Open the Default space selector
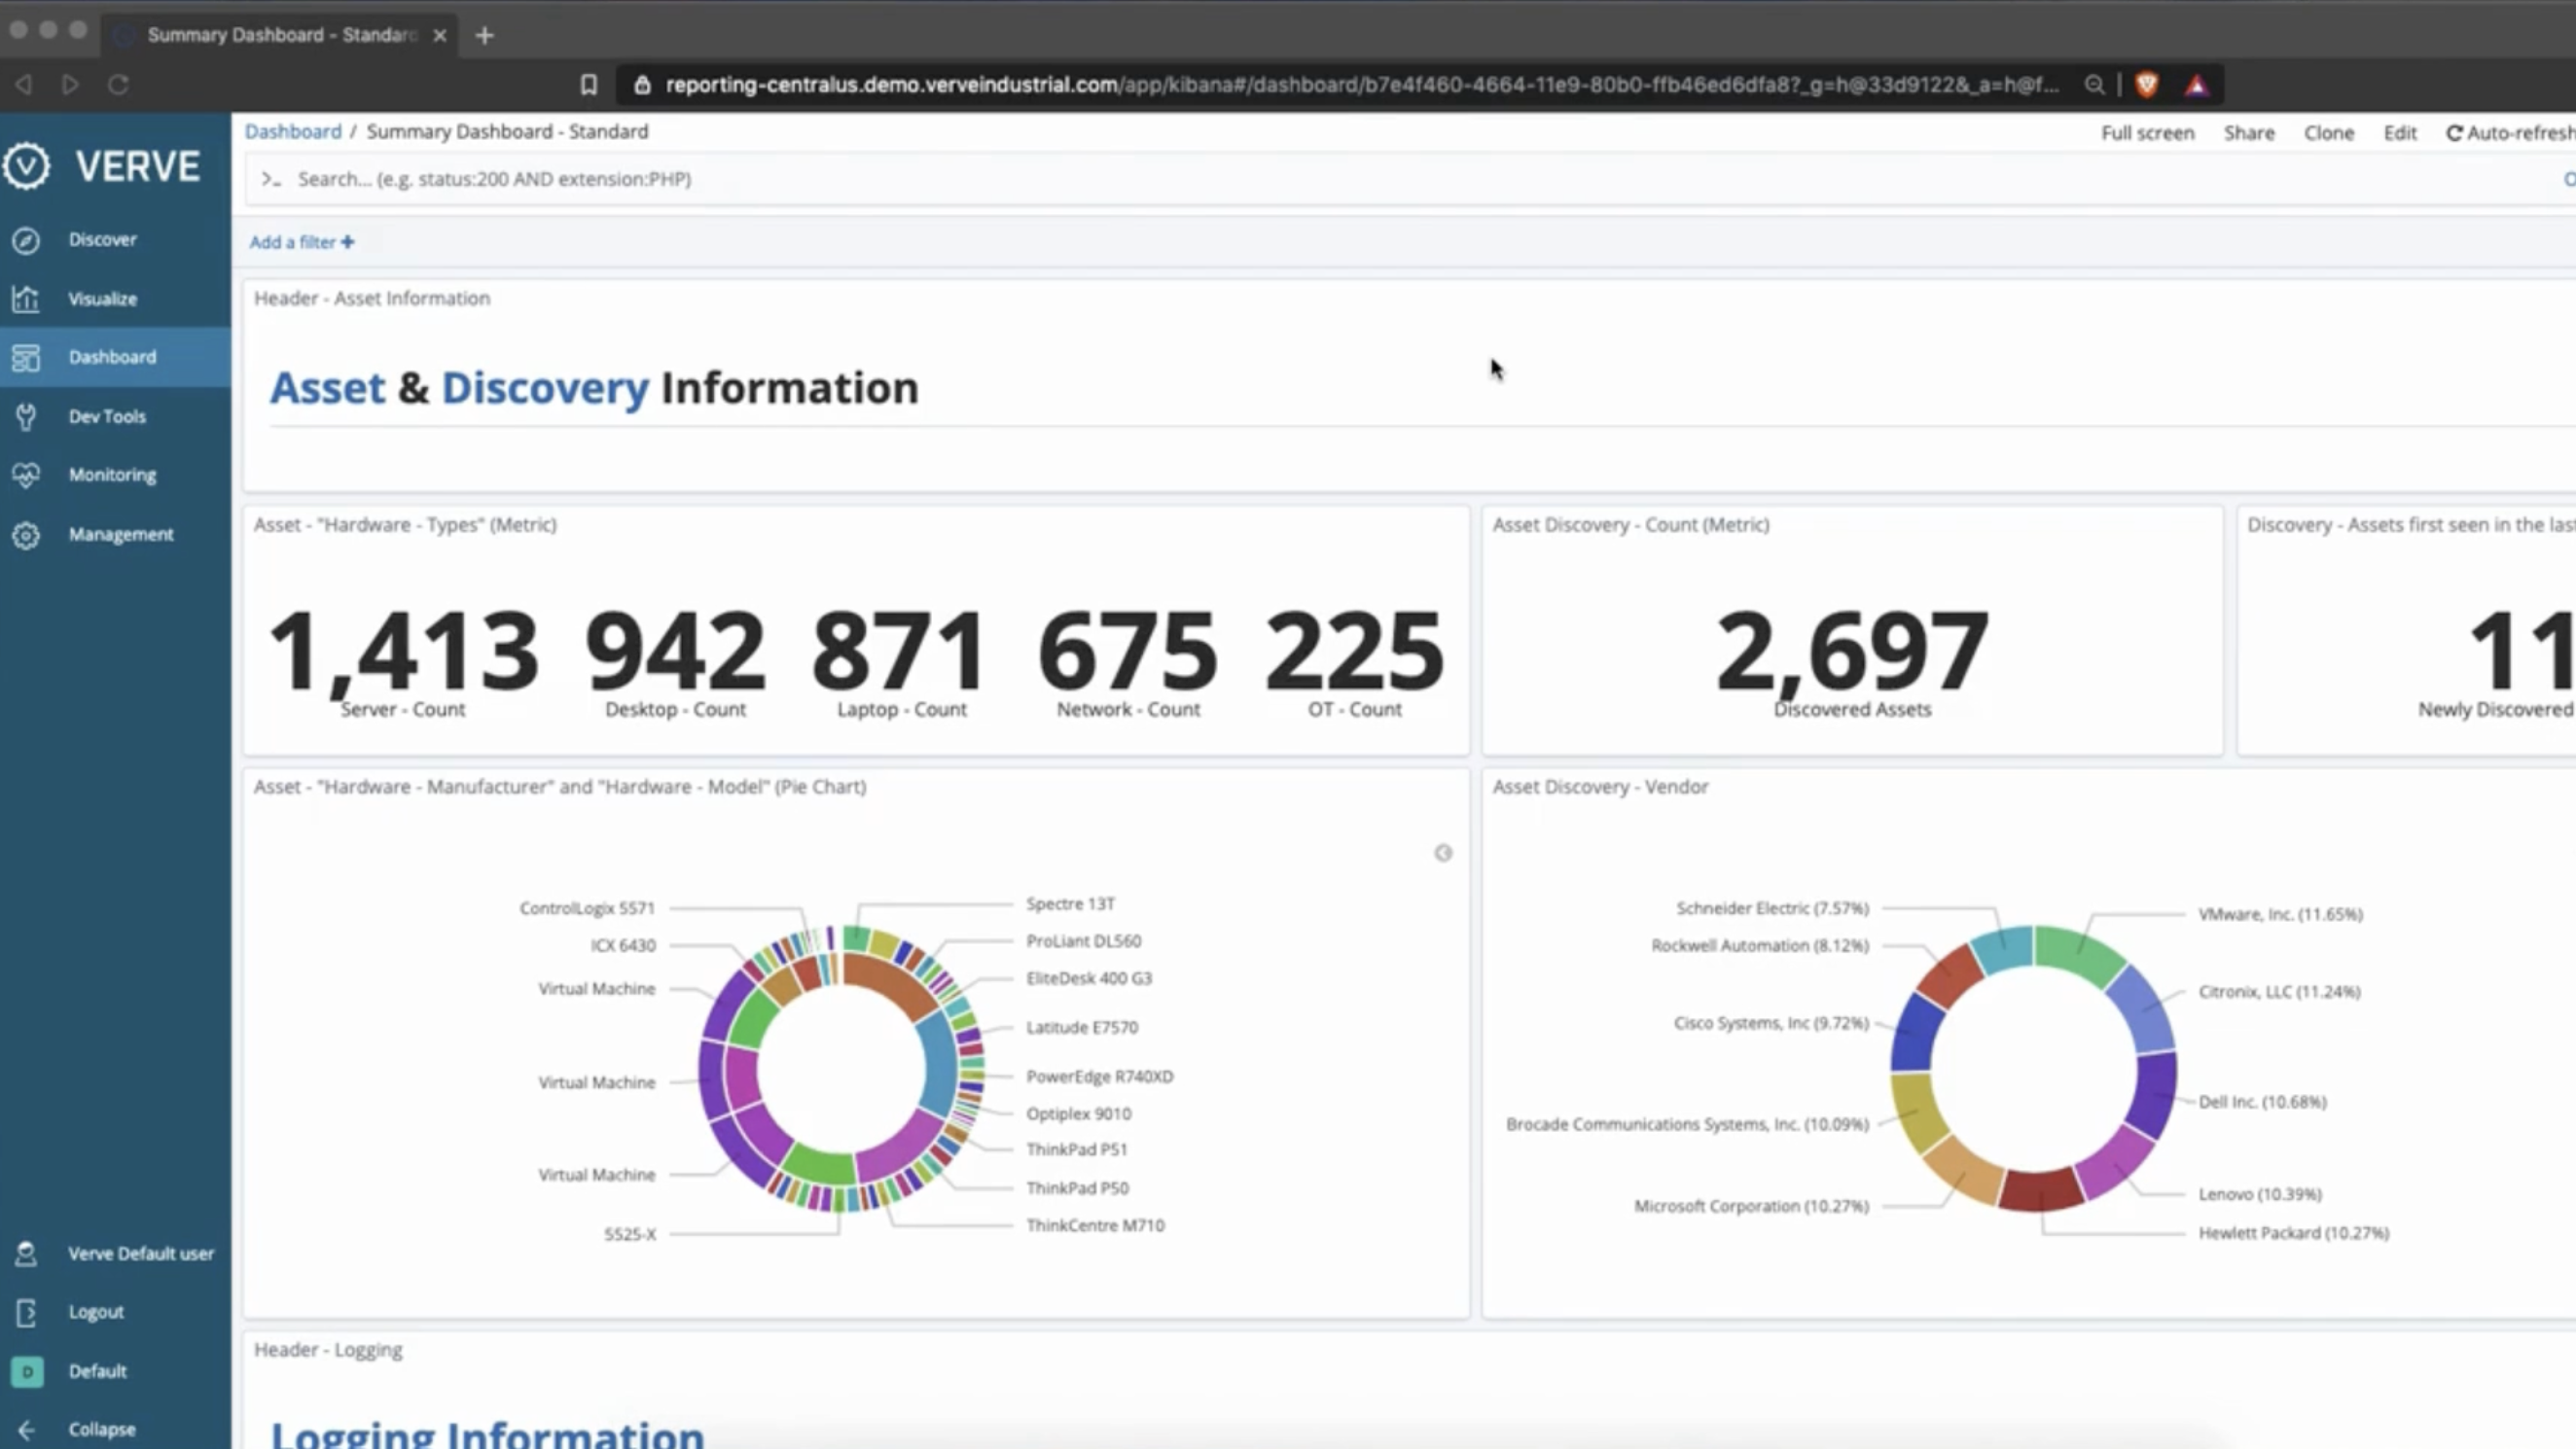The height and width of the screenshot is (1449, 2576). click(x=28, y=1371)
